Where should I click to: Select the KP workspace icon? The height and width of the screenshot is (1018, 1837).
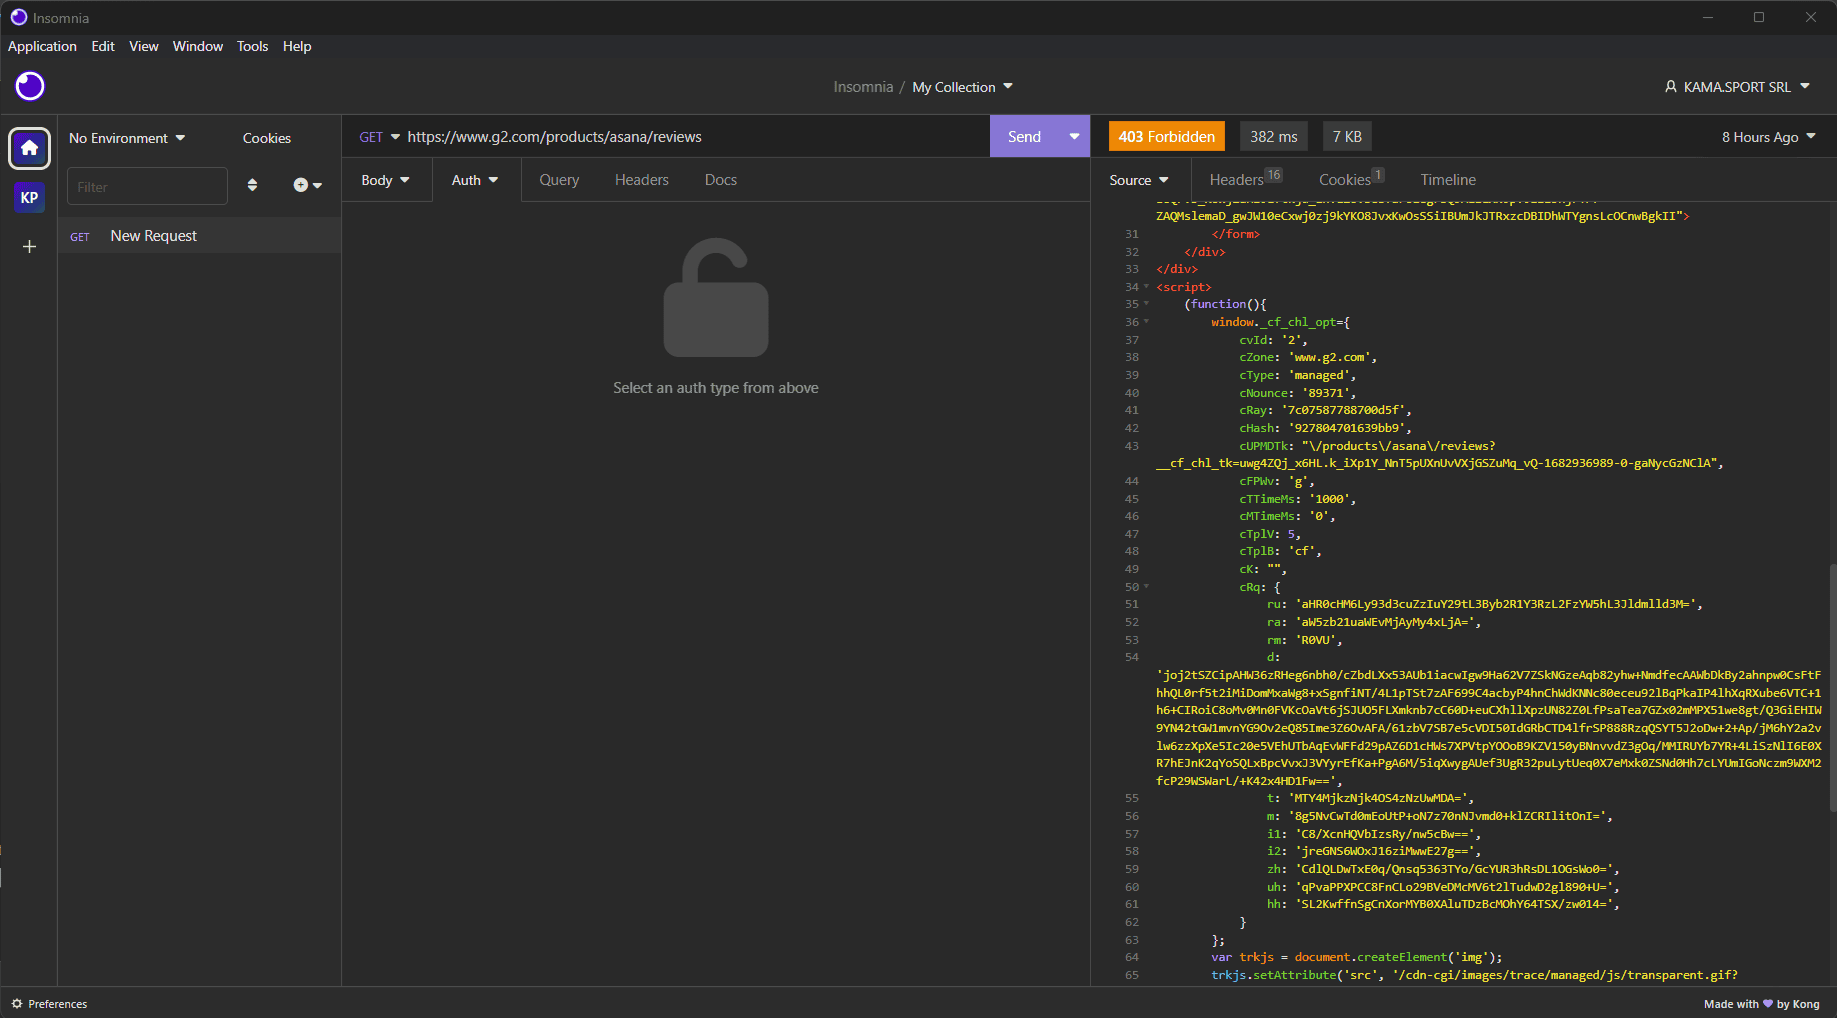pos(29,197)
